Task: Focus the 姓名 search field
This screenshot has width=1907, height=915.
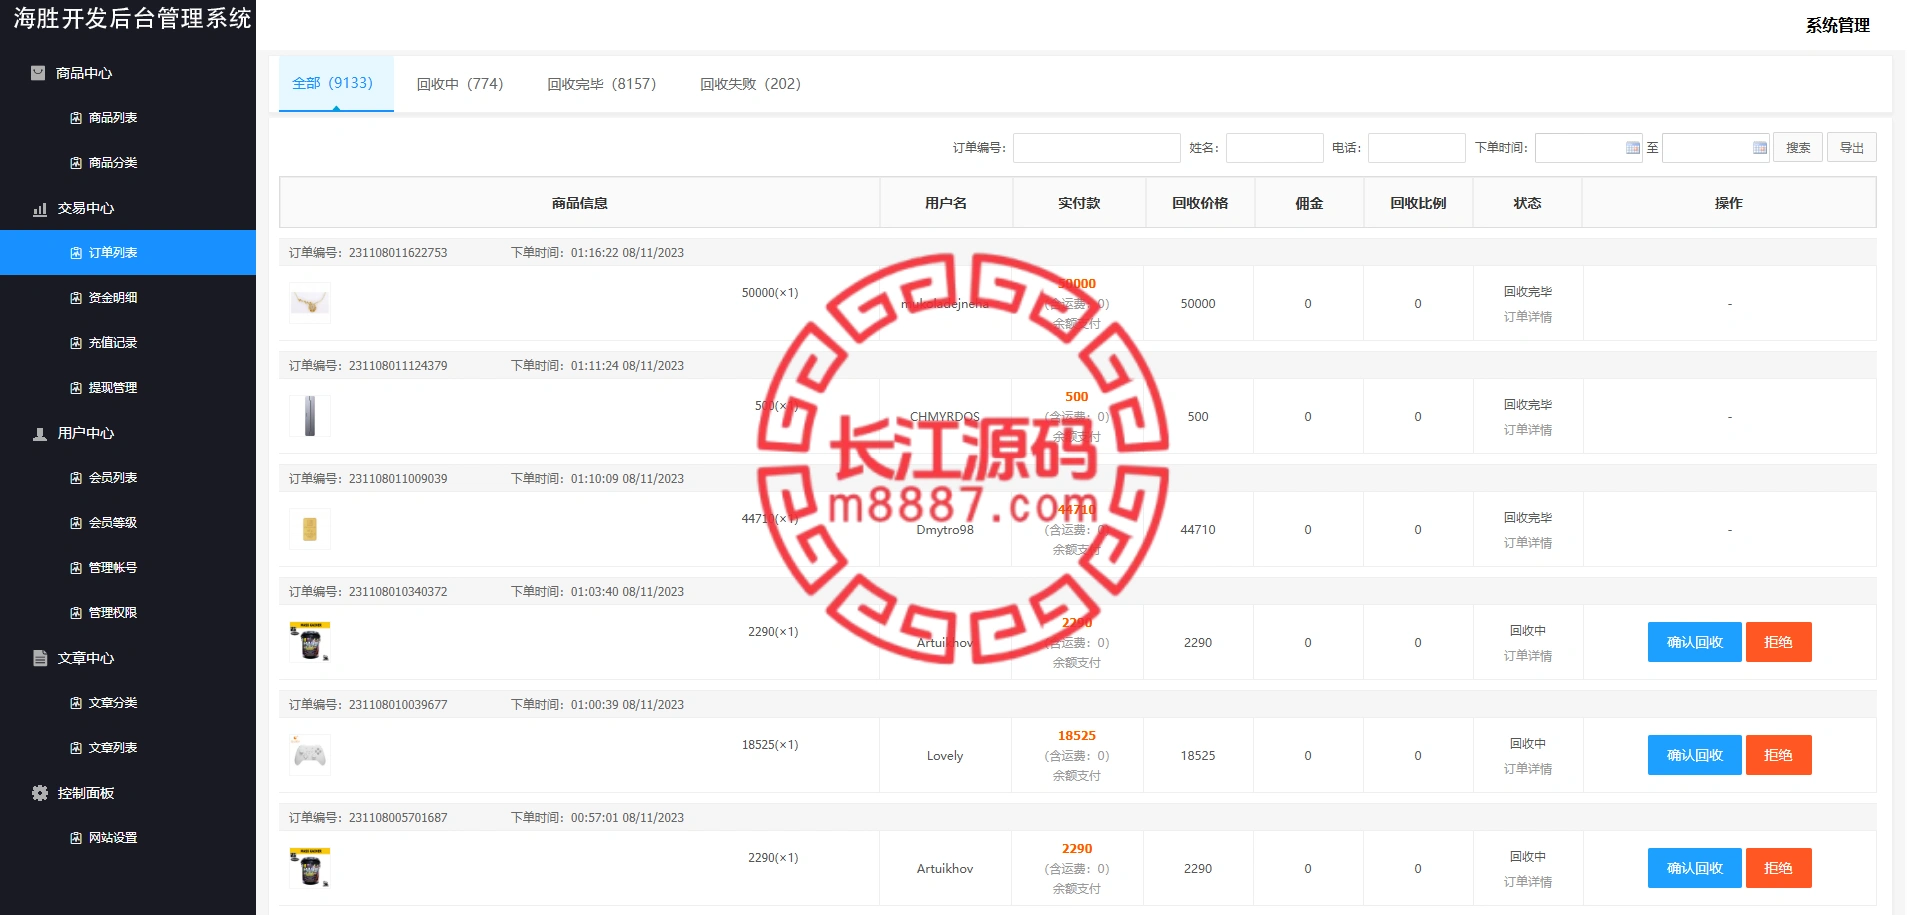Action: click(x=1274, y=148)
